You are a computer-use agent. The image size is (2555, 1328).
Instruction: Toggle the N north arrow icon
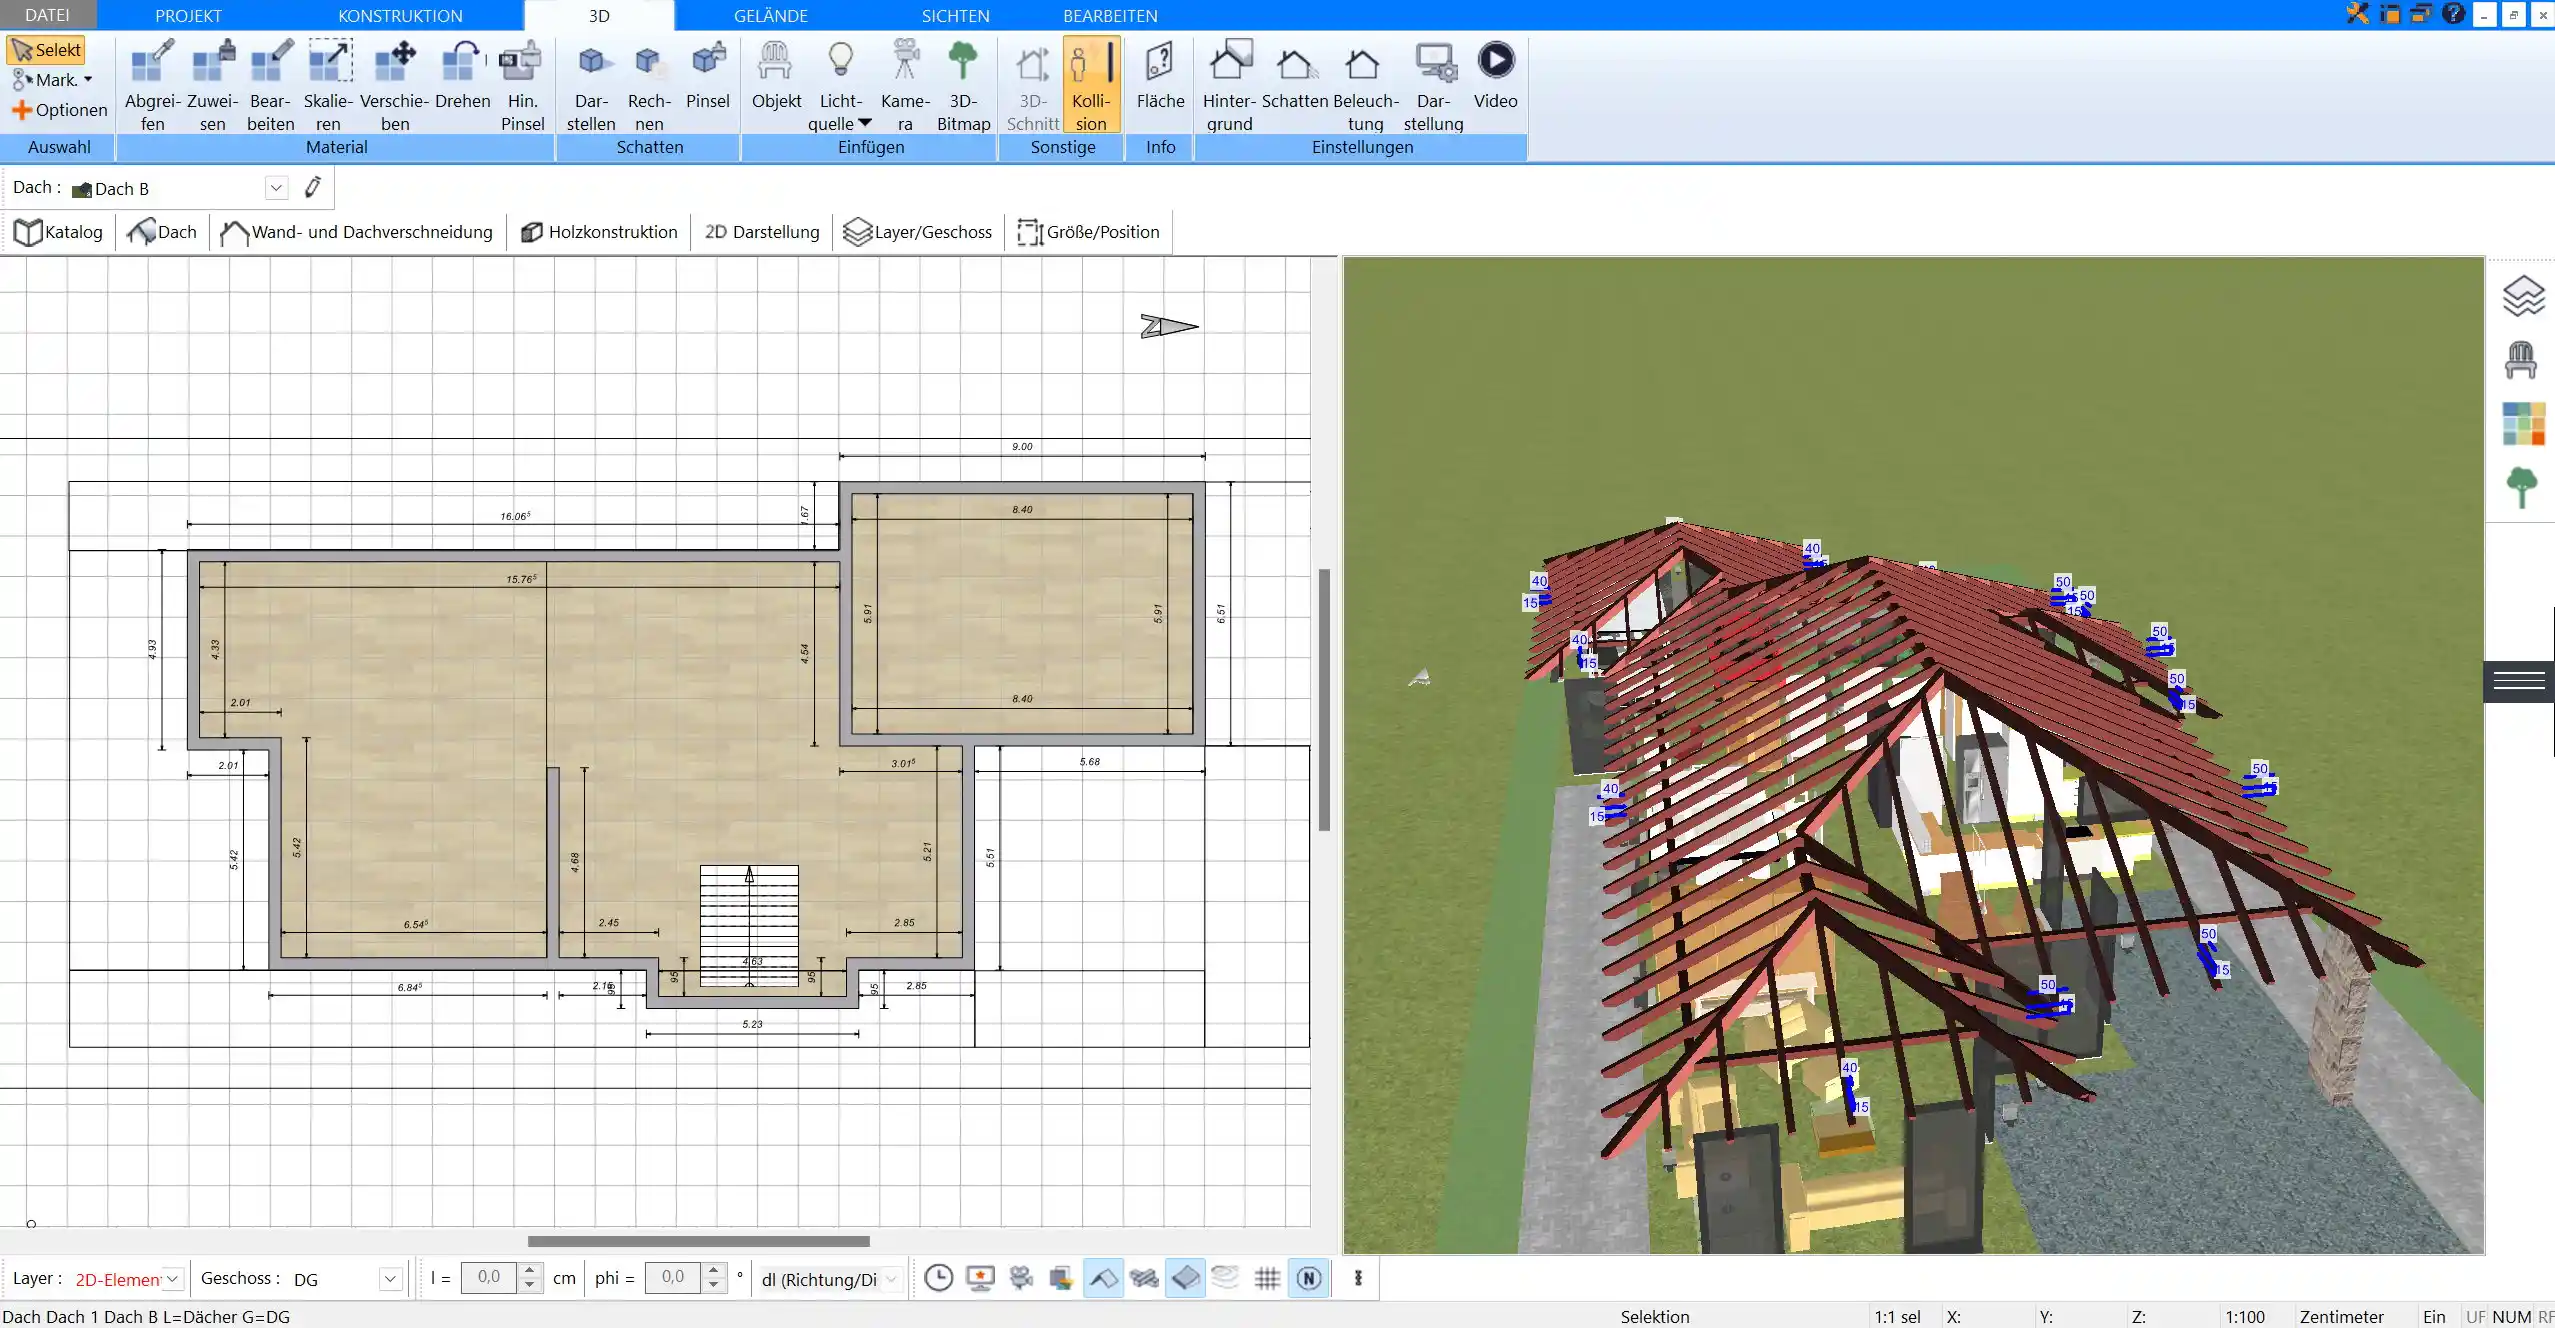click(x=1309, y=1278)
